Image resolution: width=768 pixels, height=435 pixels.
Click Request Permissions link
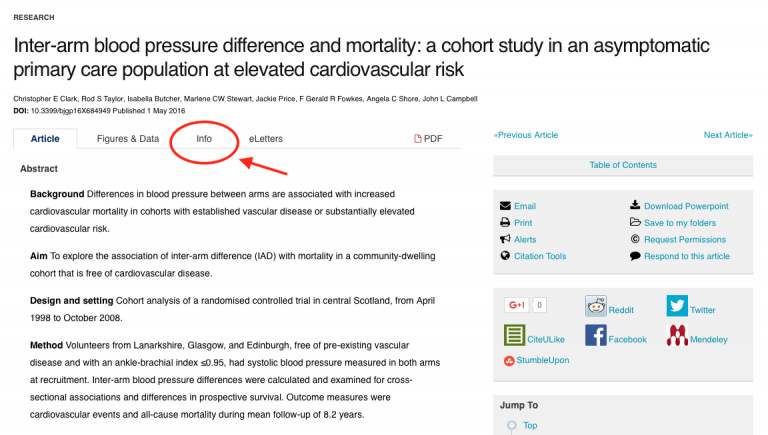point(685,239)
